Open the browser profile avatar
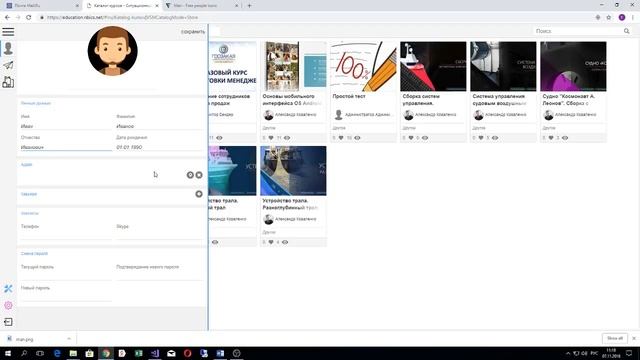The image size is (640, 360). click(x=622, y=18)
